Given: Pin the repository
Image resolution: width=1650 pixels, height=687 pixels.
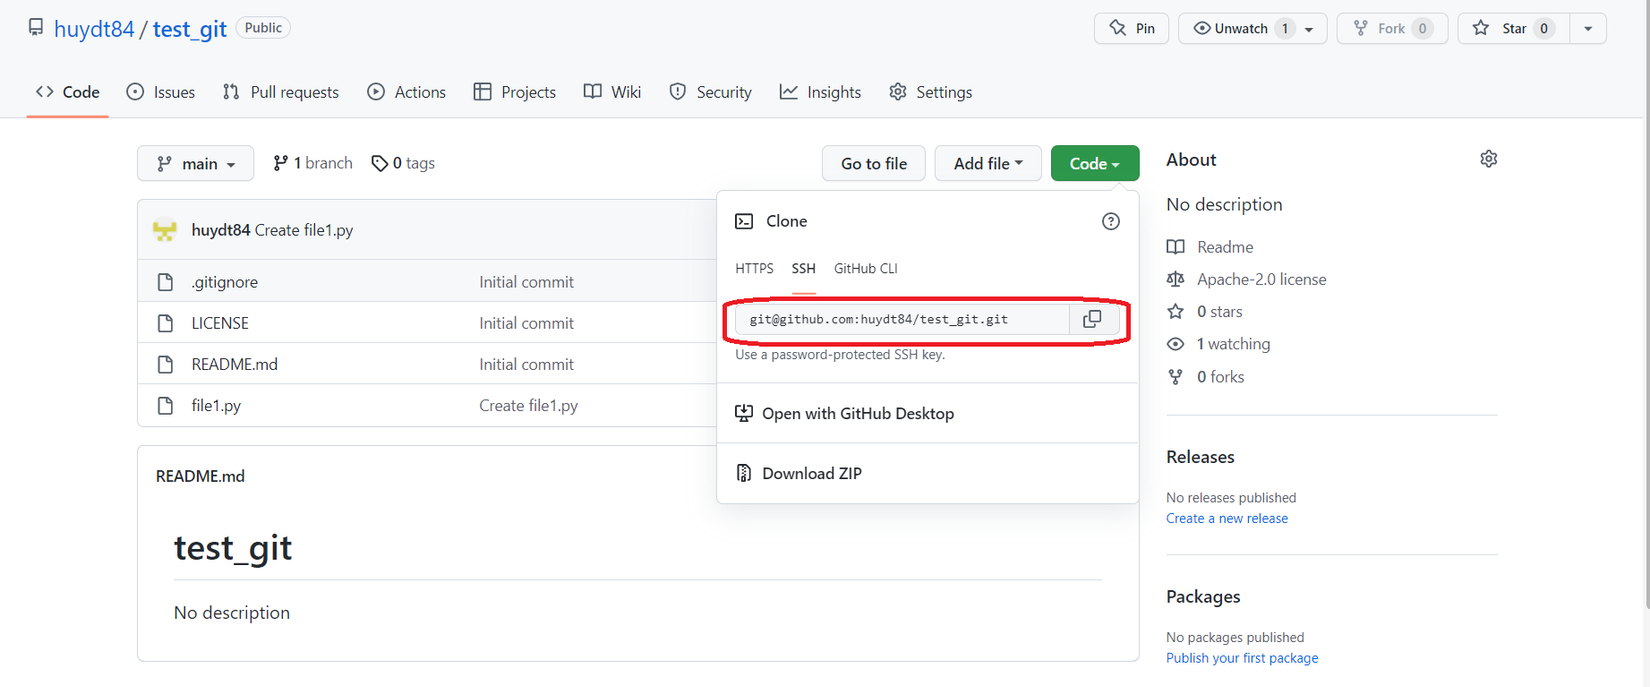Looking at the screenshot, I should click(1132, 28).
